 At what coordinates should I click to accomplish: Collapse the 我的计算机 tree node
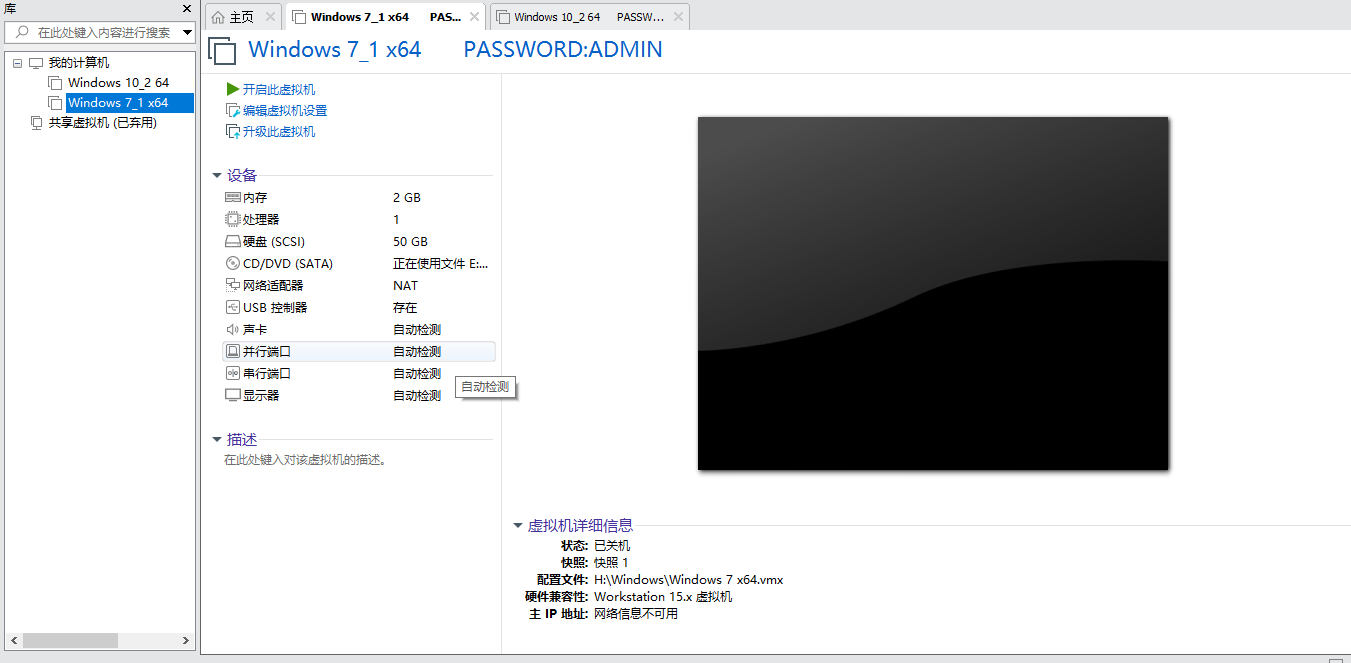(x=17, y=63)
